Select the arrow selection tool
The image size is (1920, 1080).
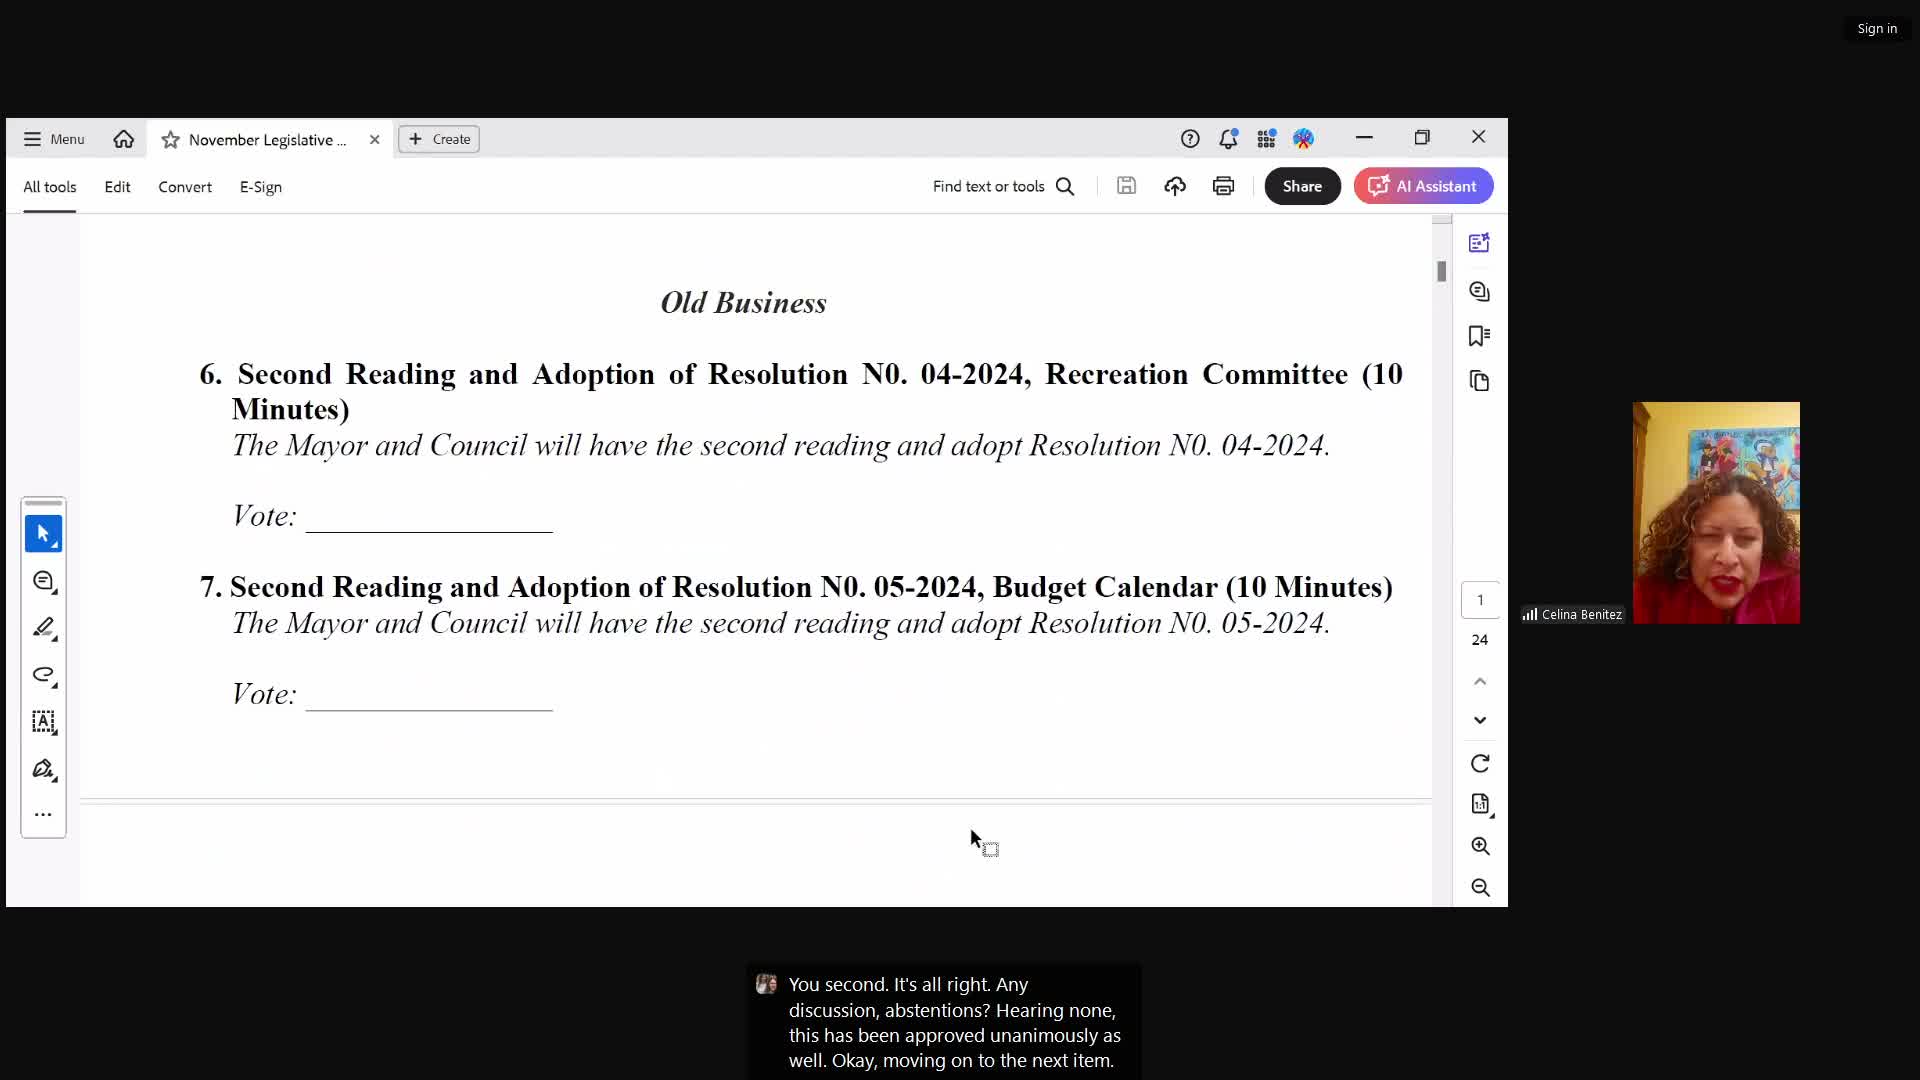point(43,534)
